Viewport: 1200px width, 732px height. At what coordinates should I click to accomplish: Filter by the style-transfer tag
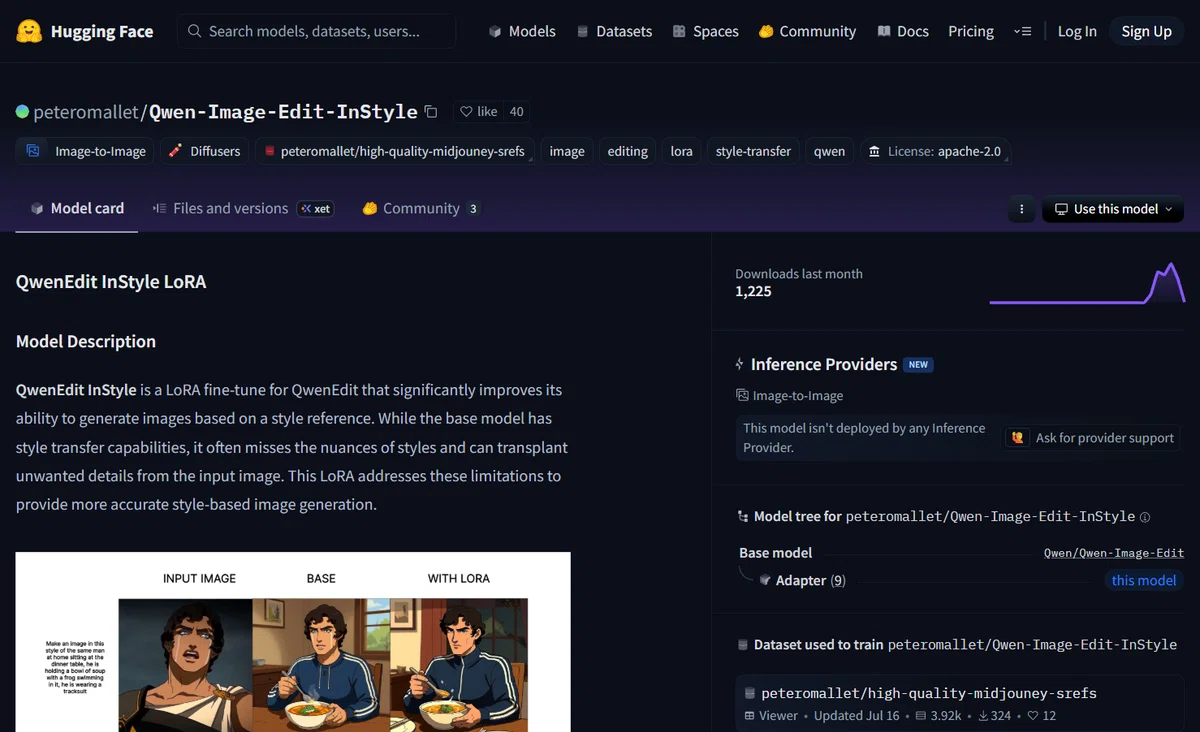(x=753, y=151)
